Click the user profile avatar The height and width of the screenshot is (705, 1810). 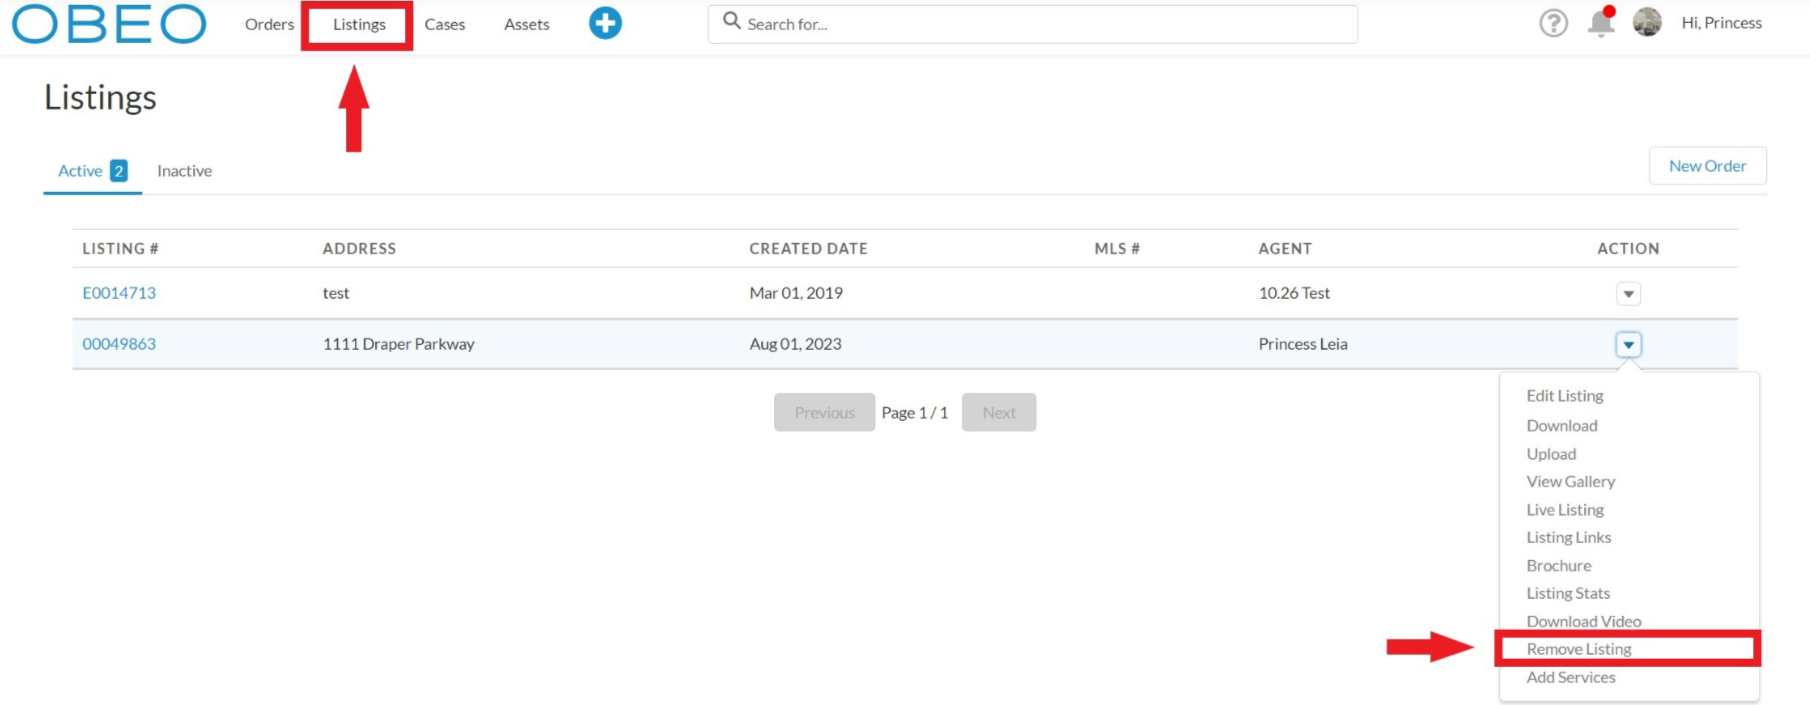(1647, 22)
